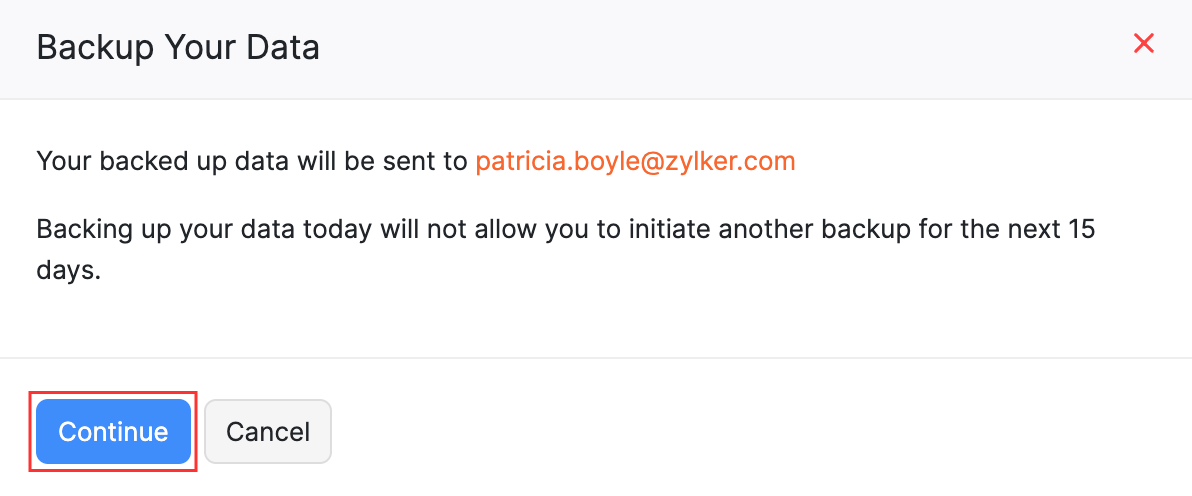Click the Continue button
1192x496 pixels.
click(113, 432)
